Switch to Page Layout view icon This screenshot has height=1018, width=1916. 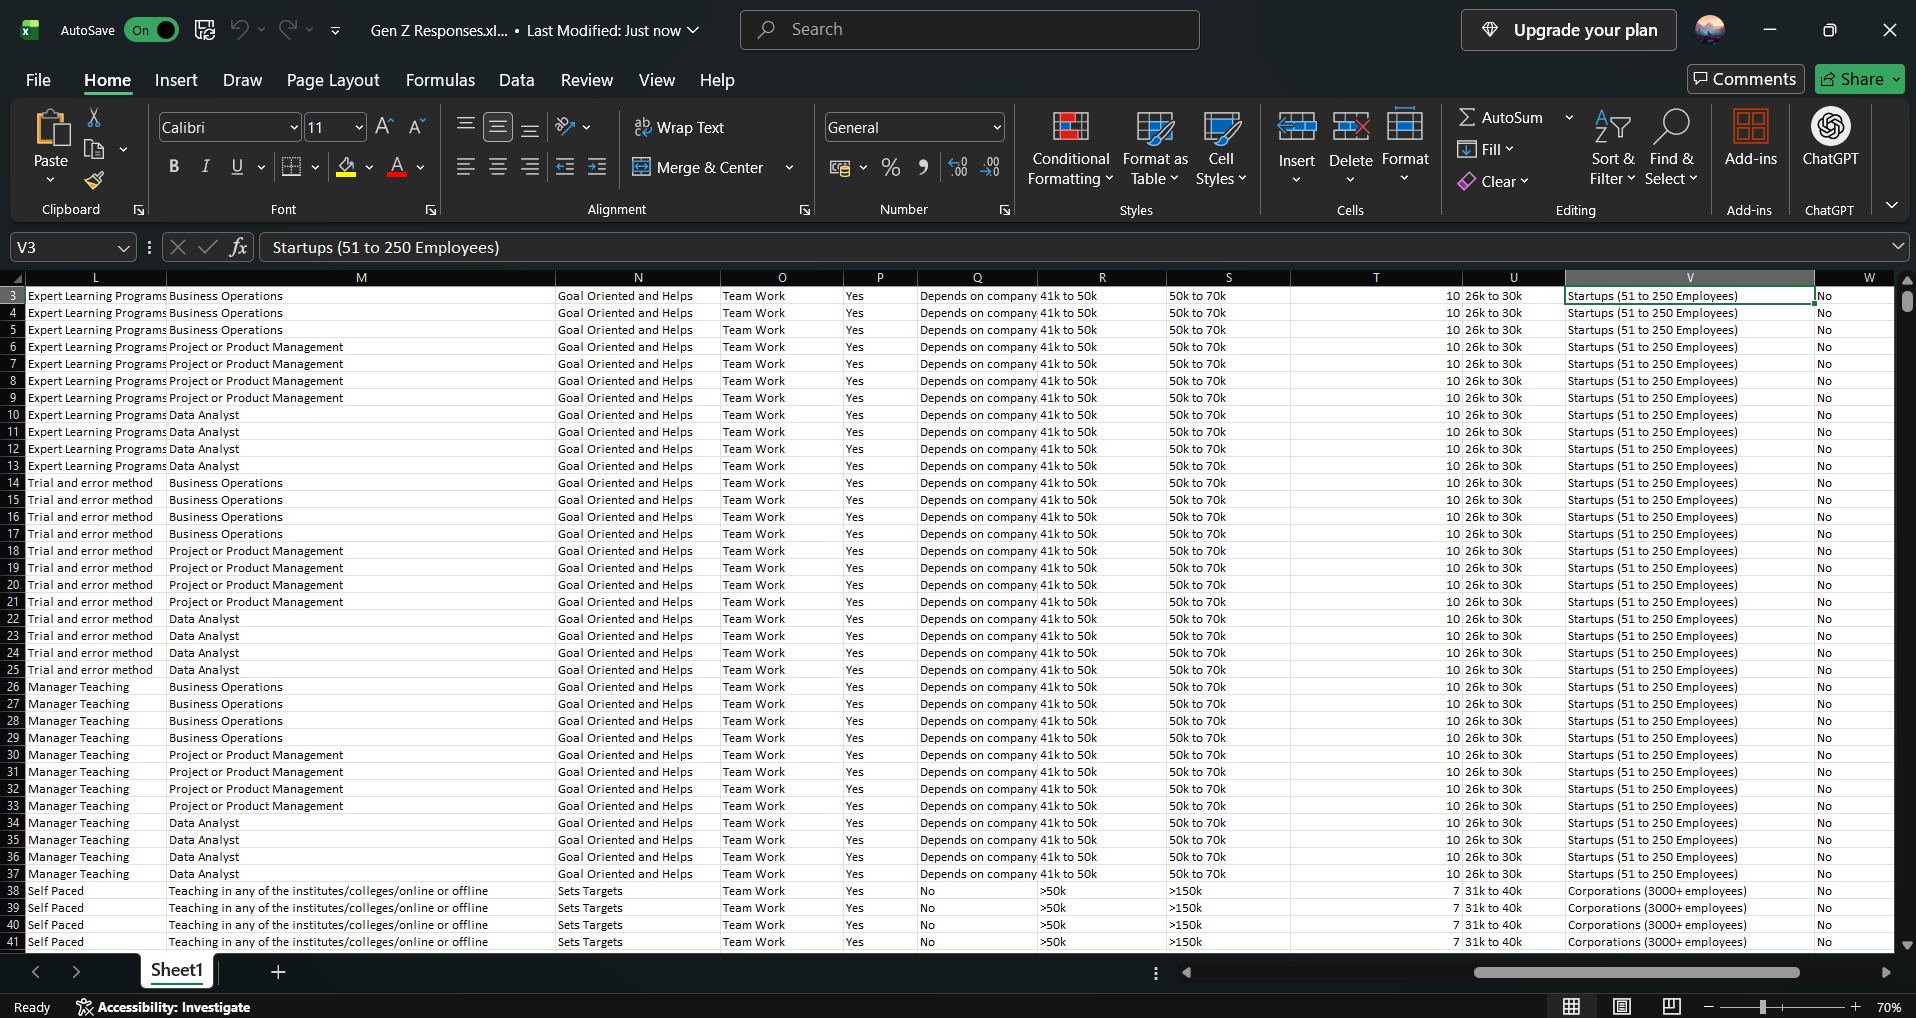(x=1622, y=1006)
